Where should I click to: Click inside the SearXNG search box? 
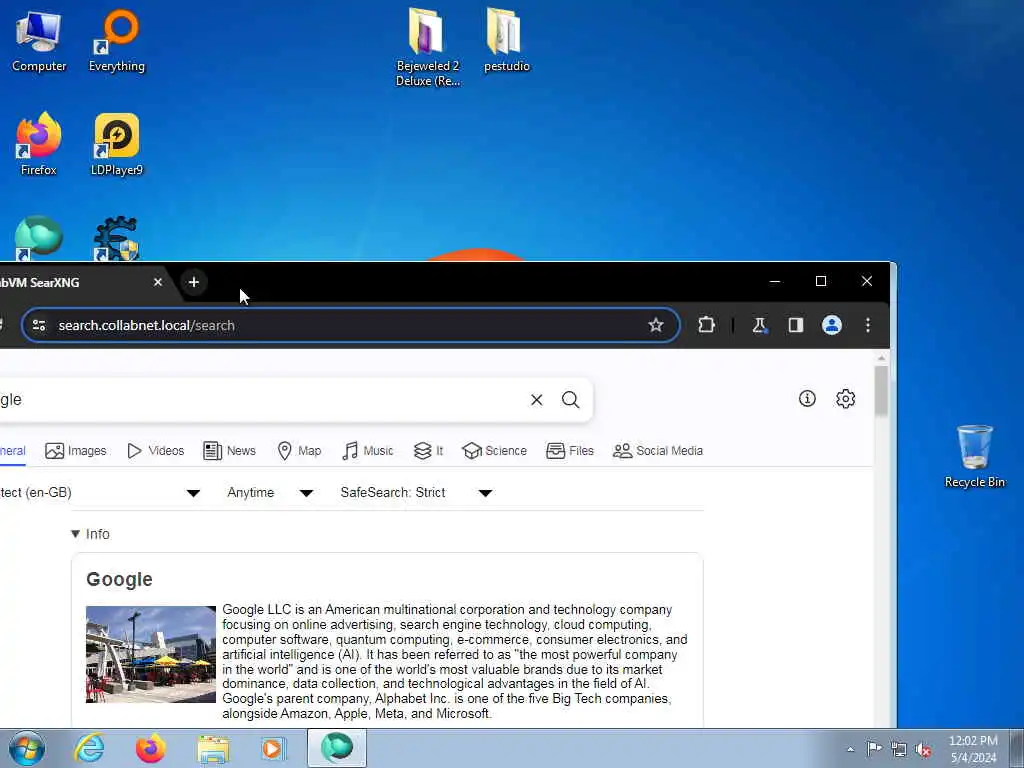pyautogui.click(x=261, y=400)
